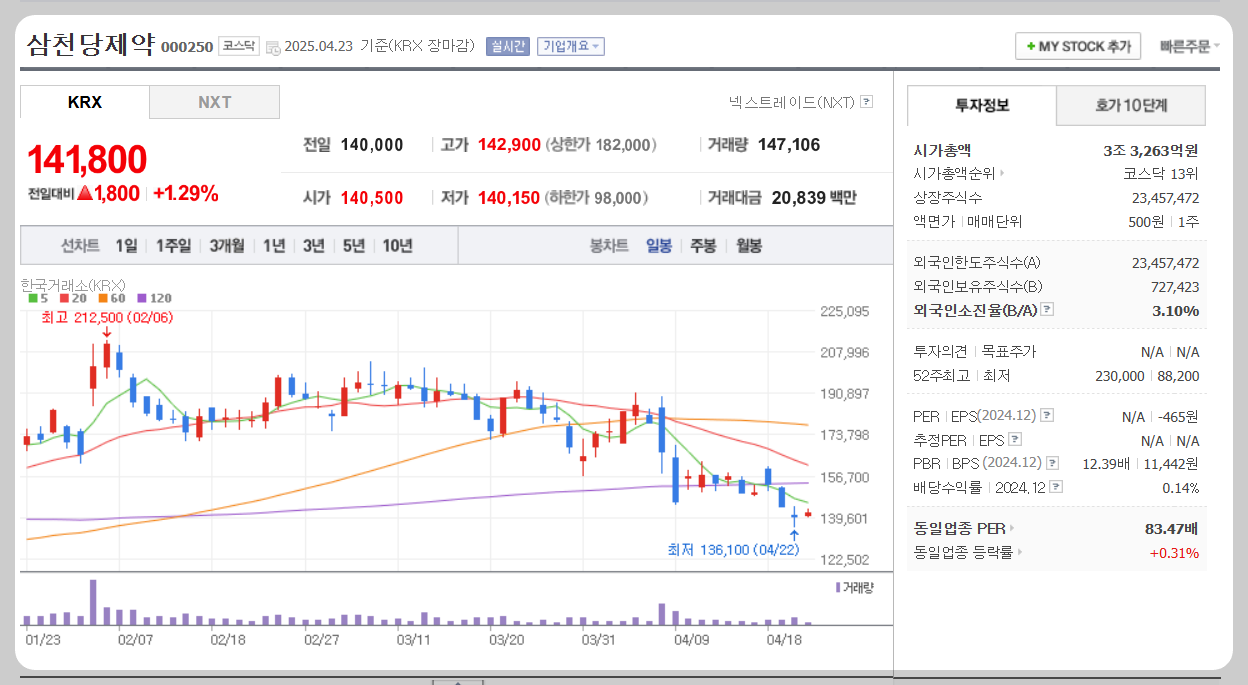The height and width of the screenshot is (685, 1248).
Task: Click the 실시간 badge near the stock title
Action: point(510,45)
